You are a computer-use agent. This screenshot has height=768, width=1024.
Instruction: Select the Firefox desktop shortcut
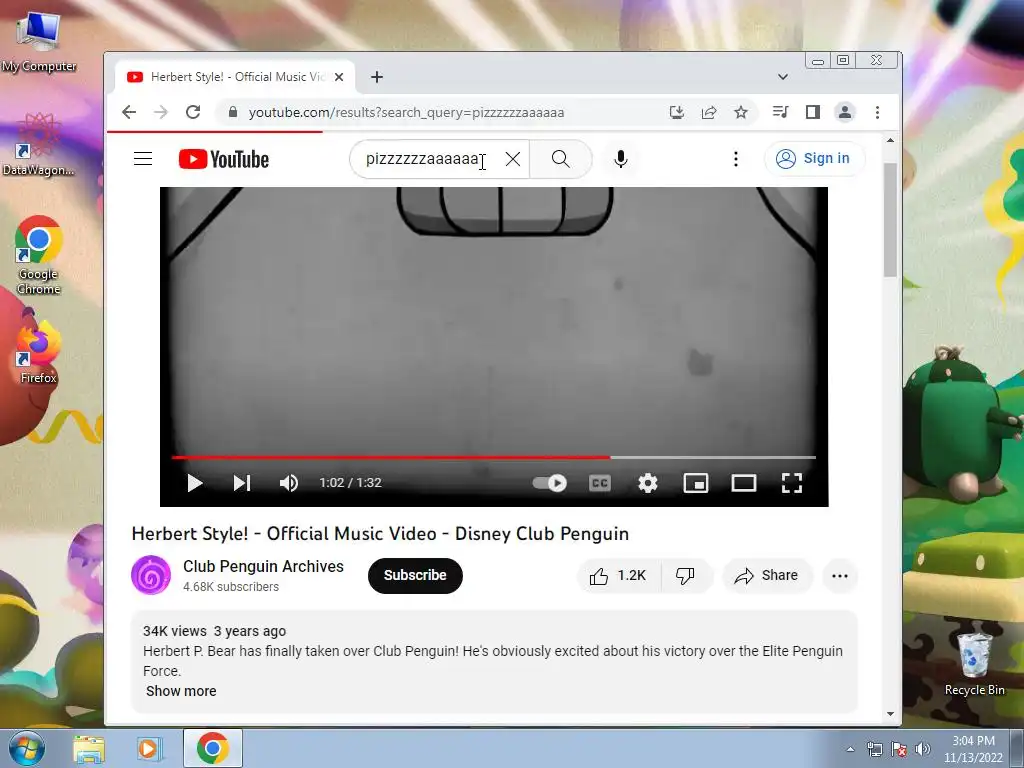tap(39, 351)
